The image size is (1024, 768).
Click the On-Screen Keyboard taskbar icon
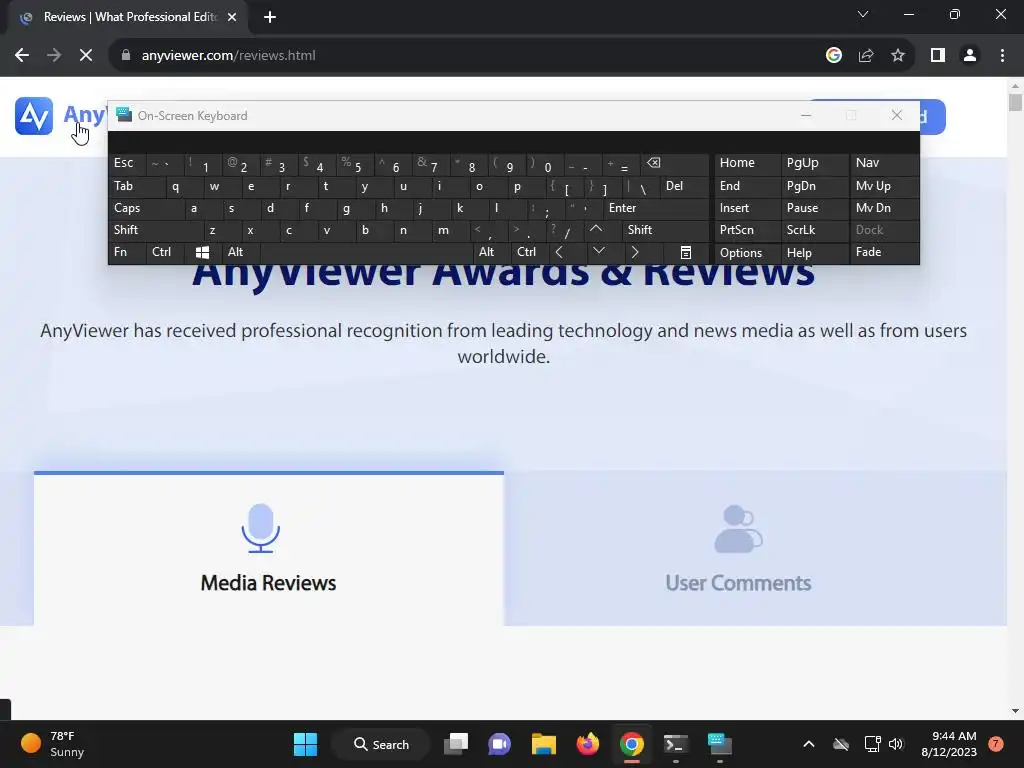[720, 744]
